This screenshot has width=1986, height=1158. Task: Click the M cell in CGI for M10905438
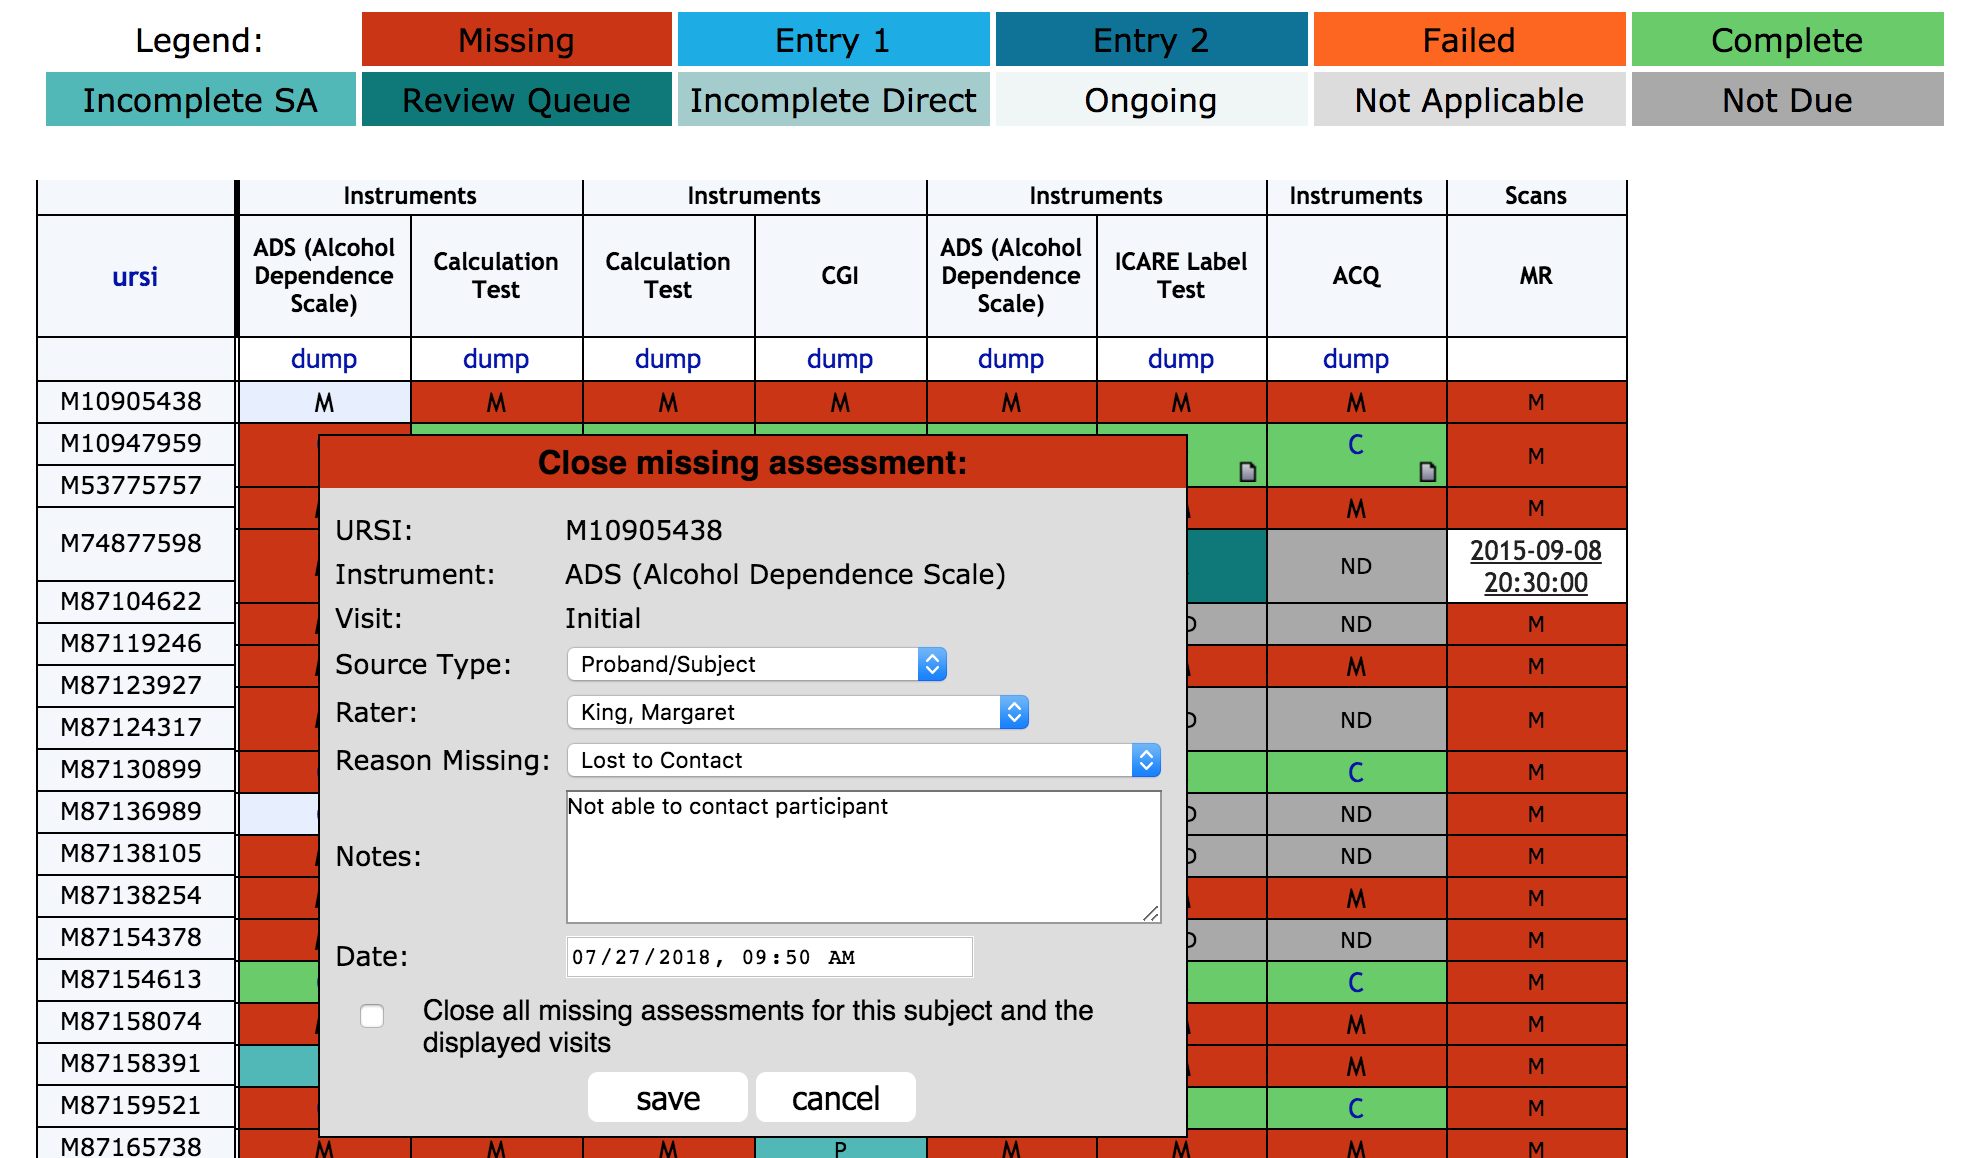tap(840, 402)
